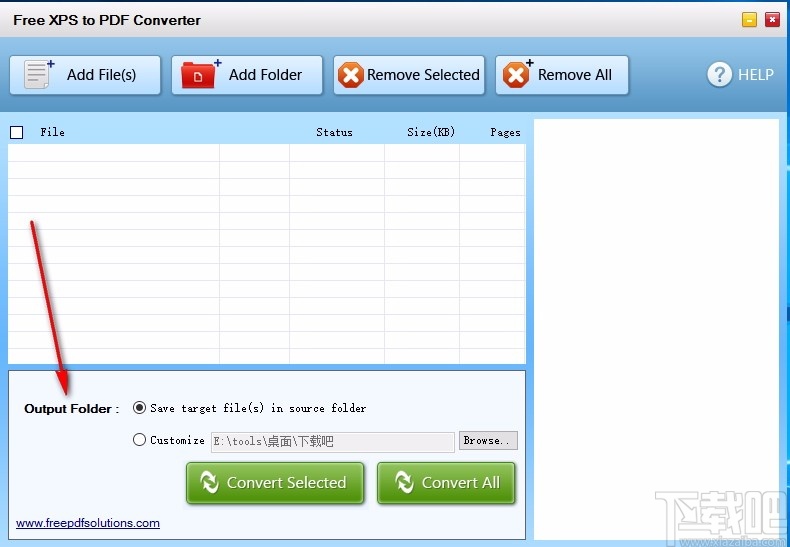Click the Remove Selected X icon
The width and height of the screenshot is (790, 547).
pos(351,75)
